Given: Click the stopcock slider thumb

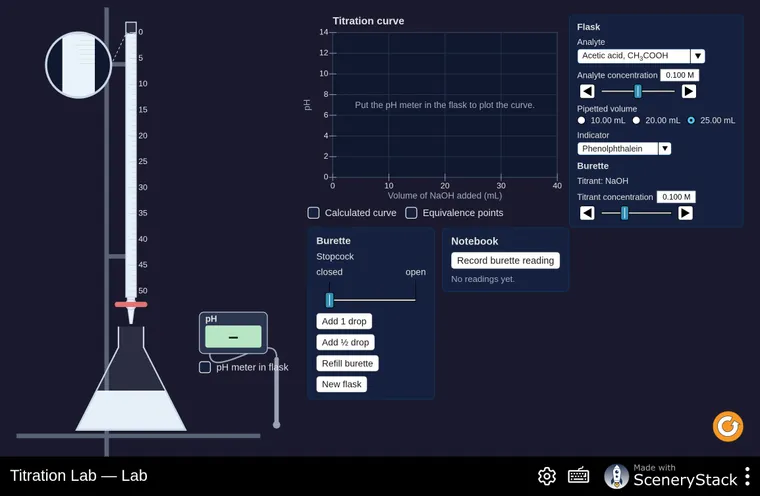Looking at the screenshot, I should (330, 300).
